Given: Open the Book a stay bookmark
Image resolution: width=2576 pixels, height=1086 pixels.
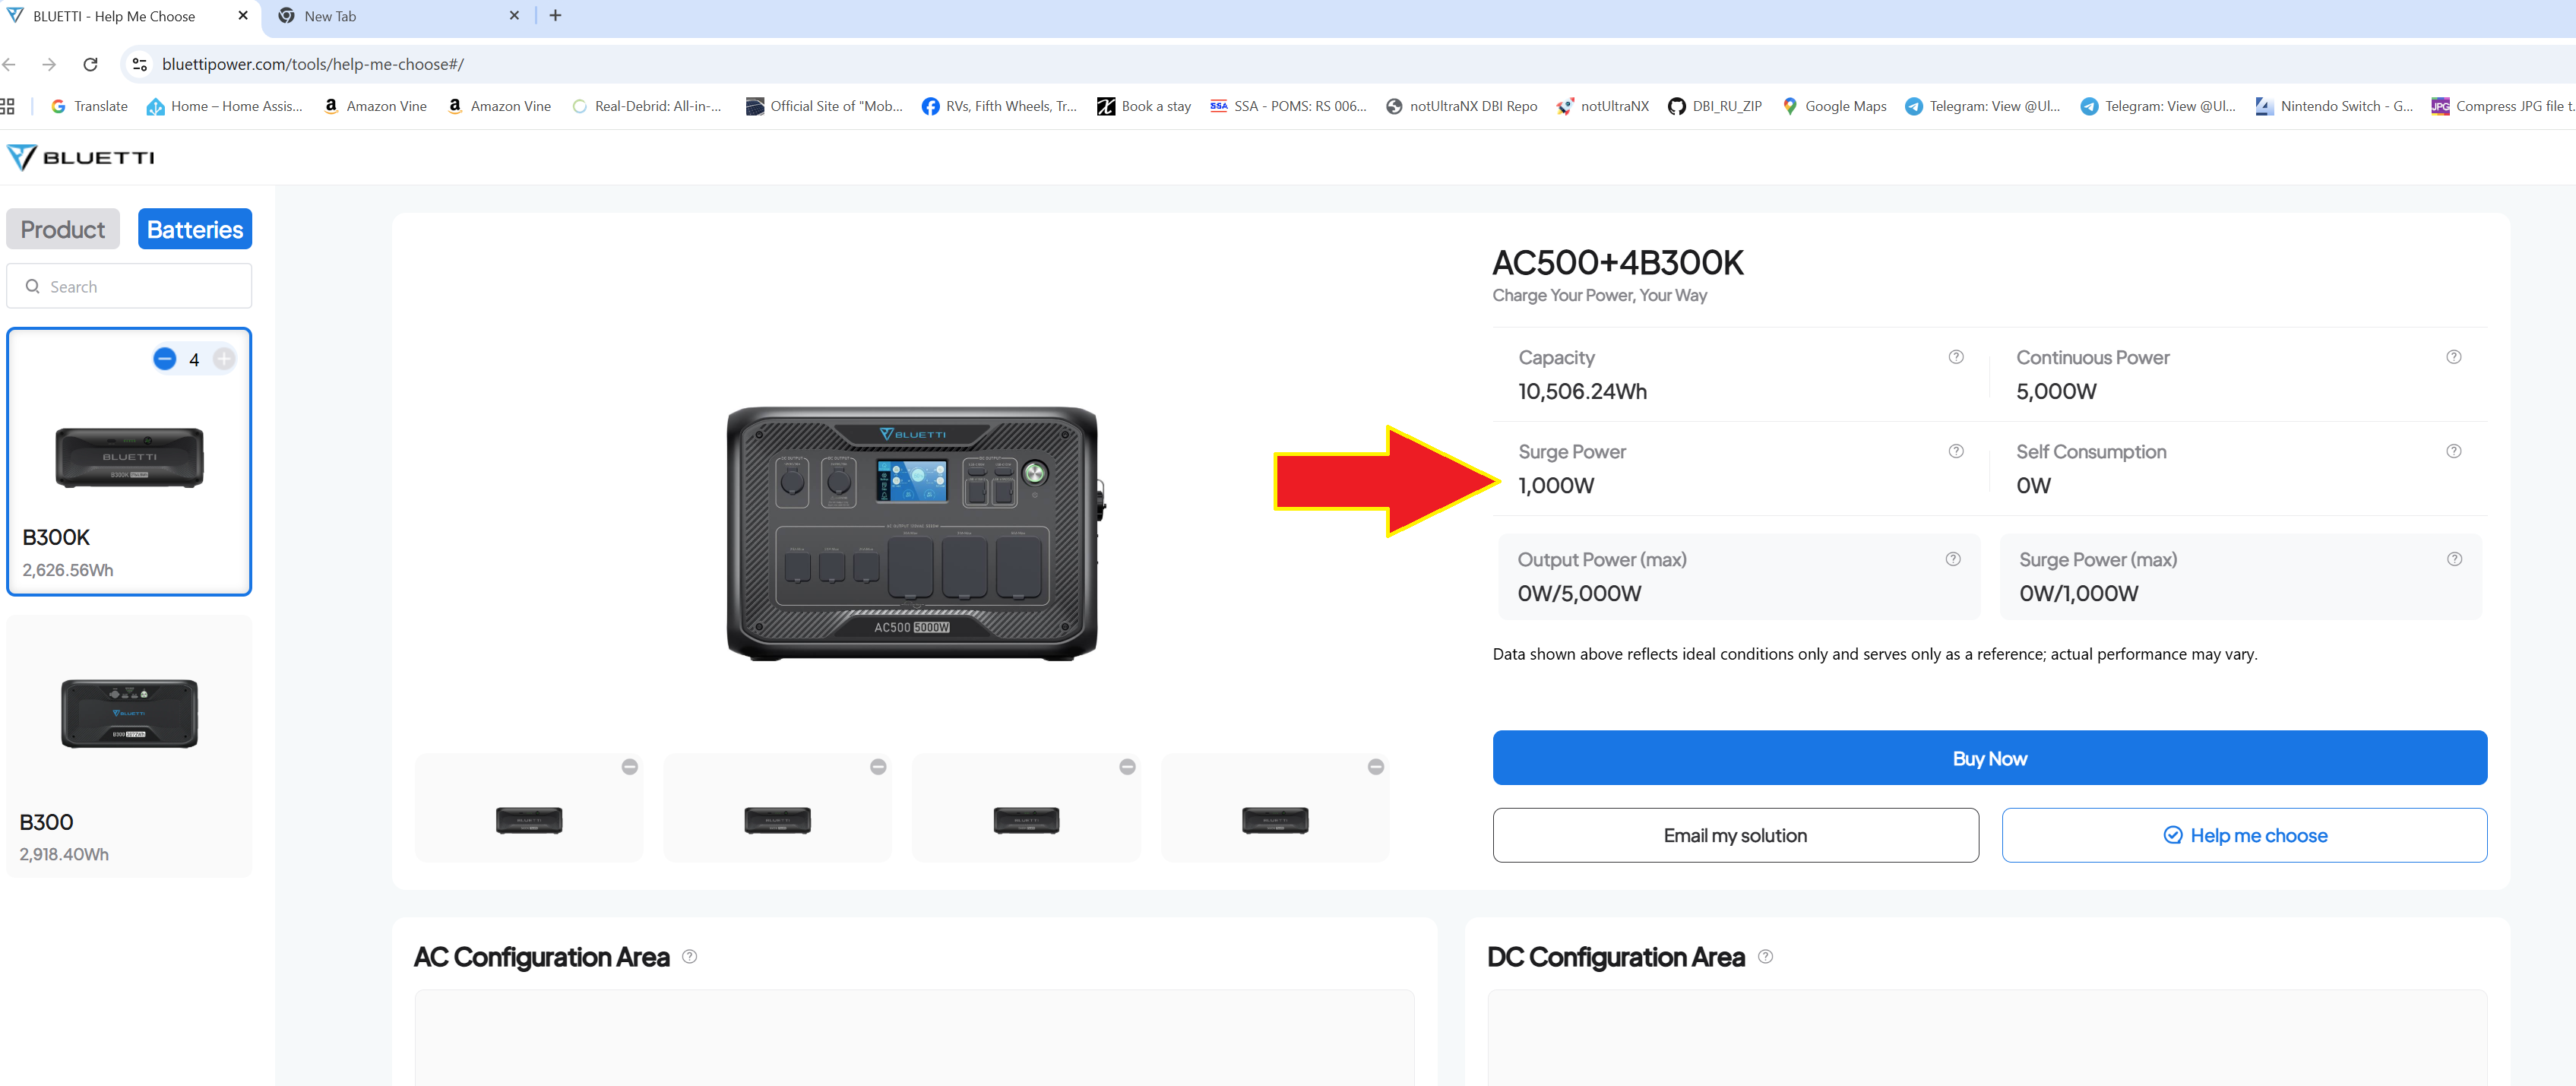Looking at the screenshot, I should point(1144,106).
